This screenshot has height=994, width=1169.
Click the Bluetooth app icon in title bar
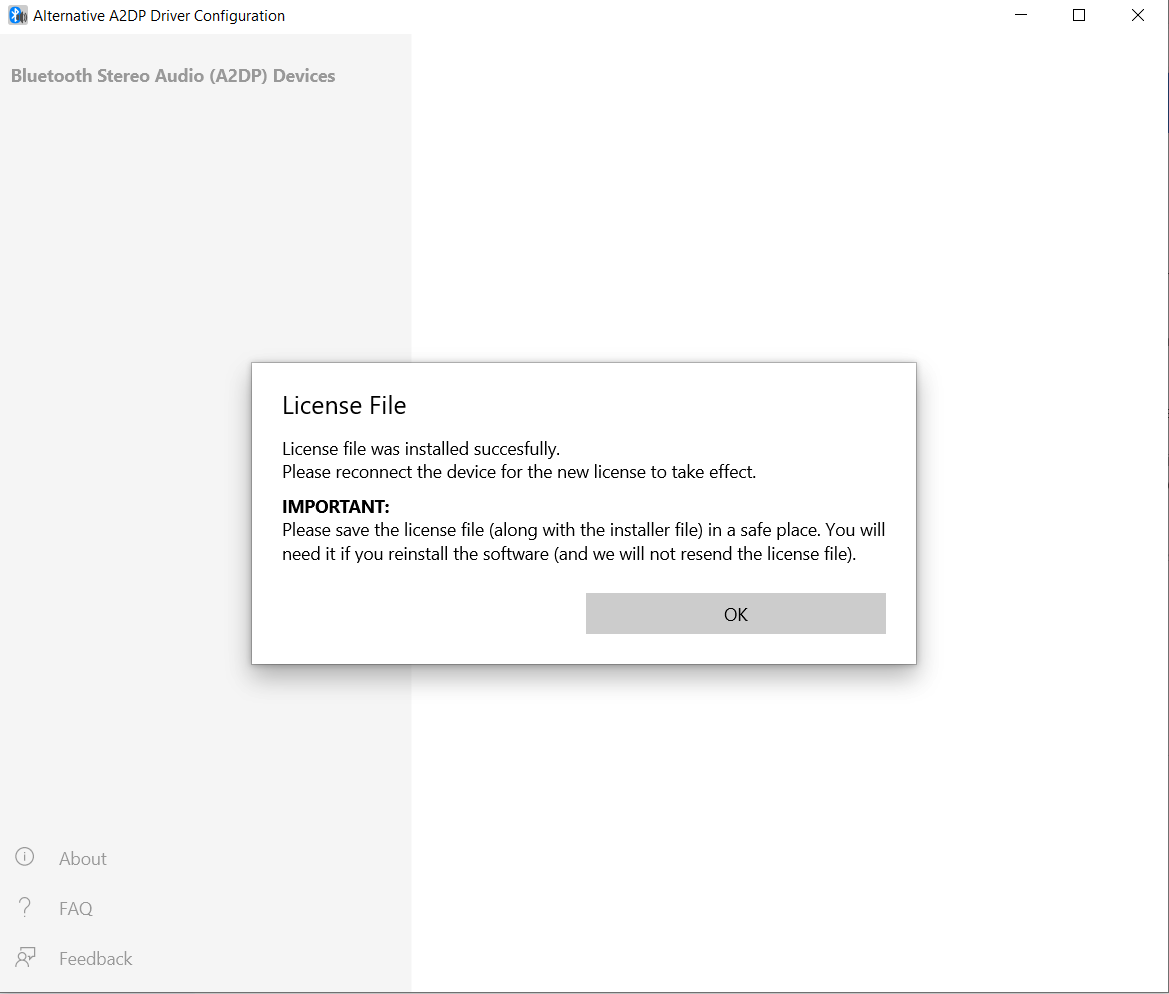pyautogui.click(x=18, y=16)
